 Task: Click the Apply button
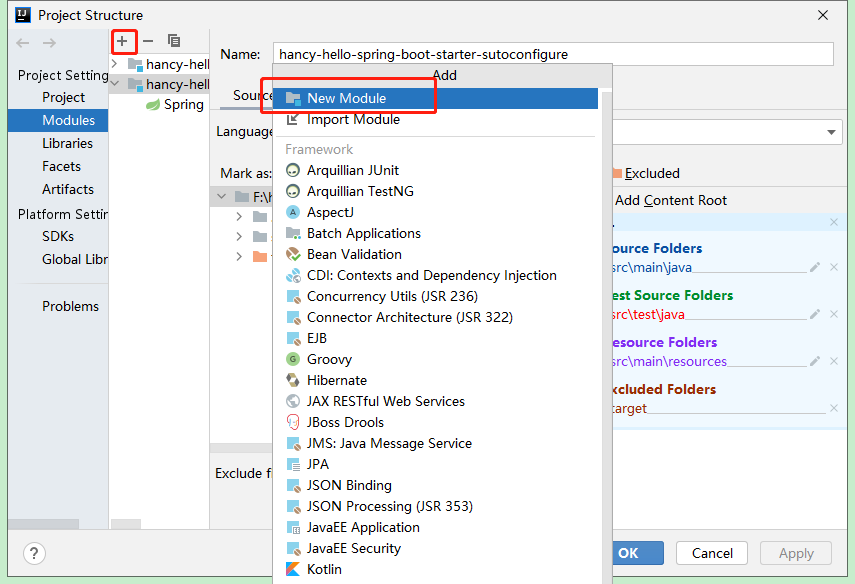(796, 553)
